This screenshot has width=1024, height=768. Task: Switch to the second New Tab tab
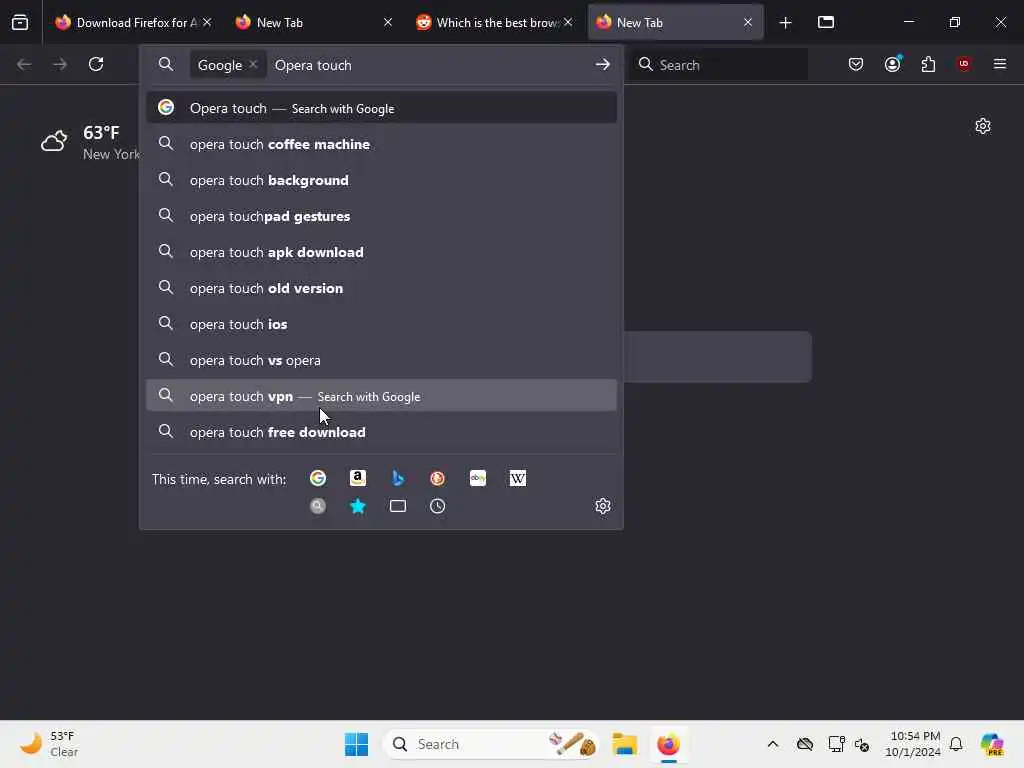coord(675,23)
